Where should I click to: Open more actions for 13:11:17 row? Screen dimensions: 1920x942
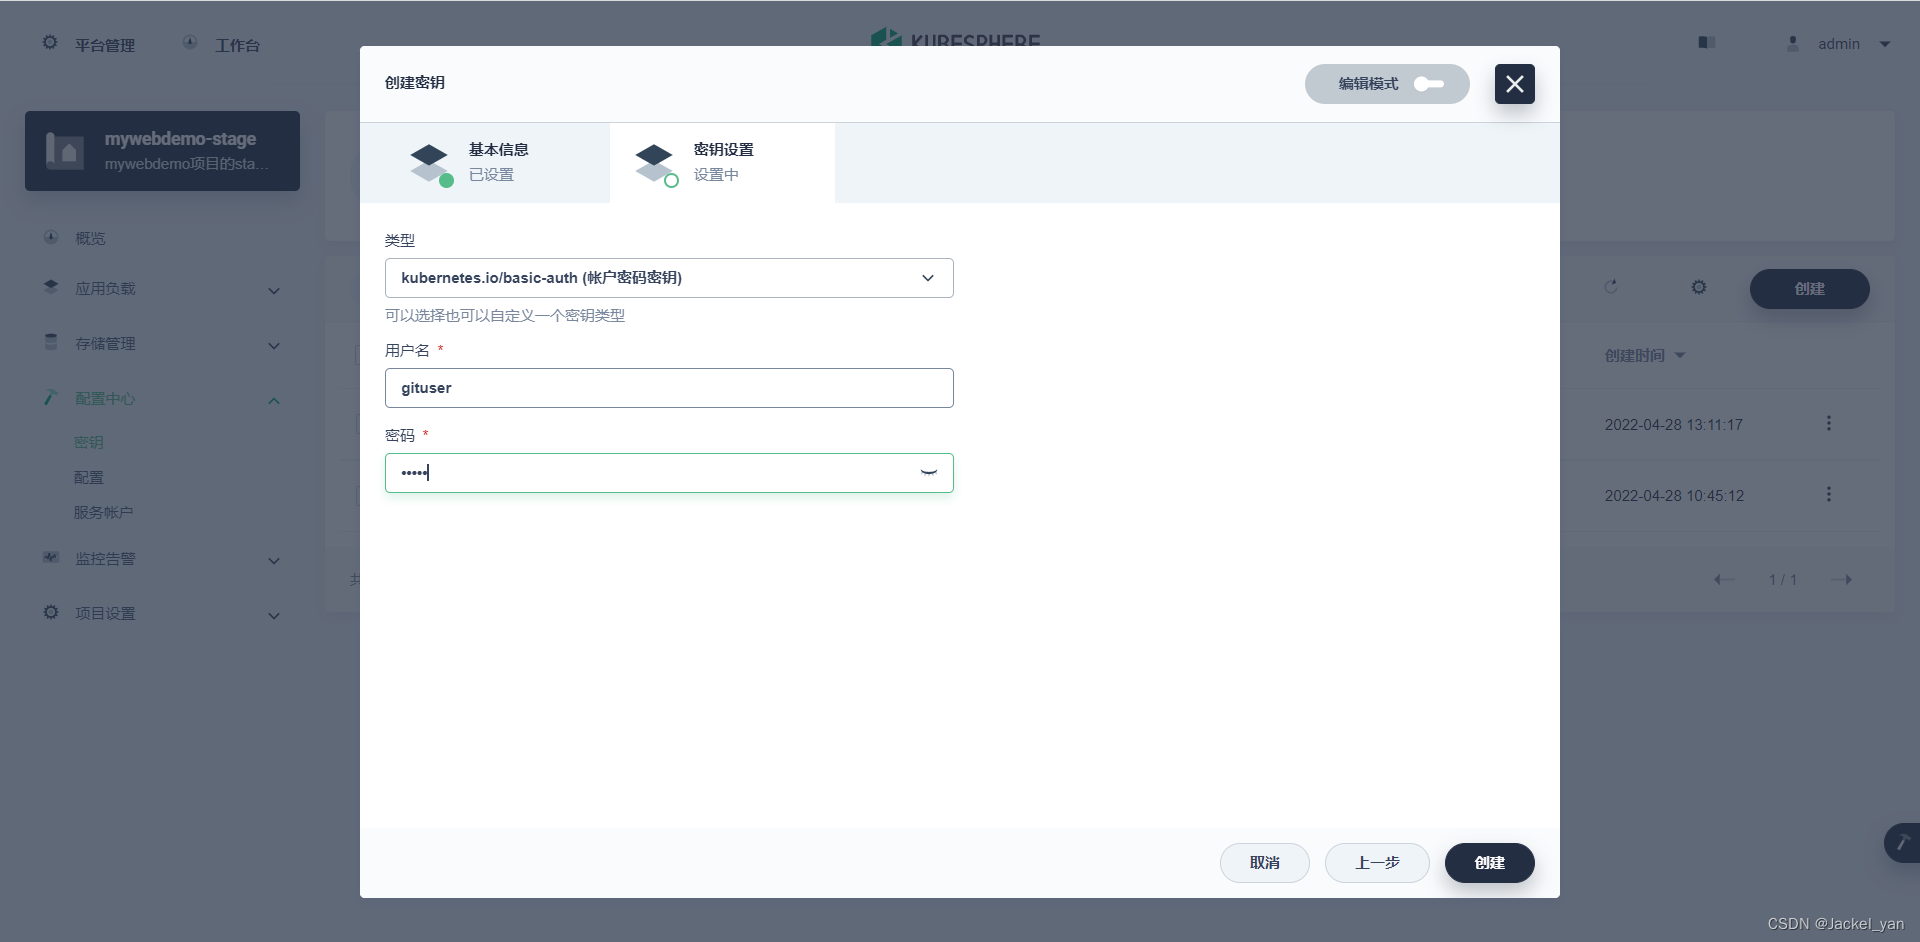(1829, 423)
